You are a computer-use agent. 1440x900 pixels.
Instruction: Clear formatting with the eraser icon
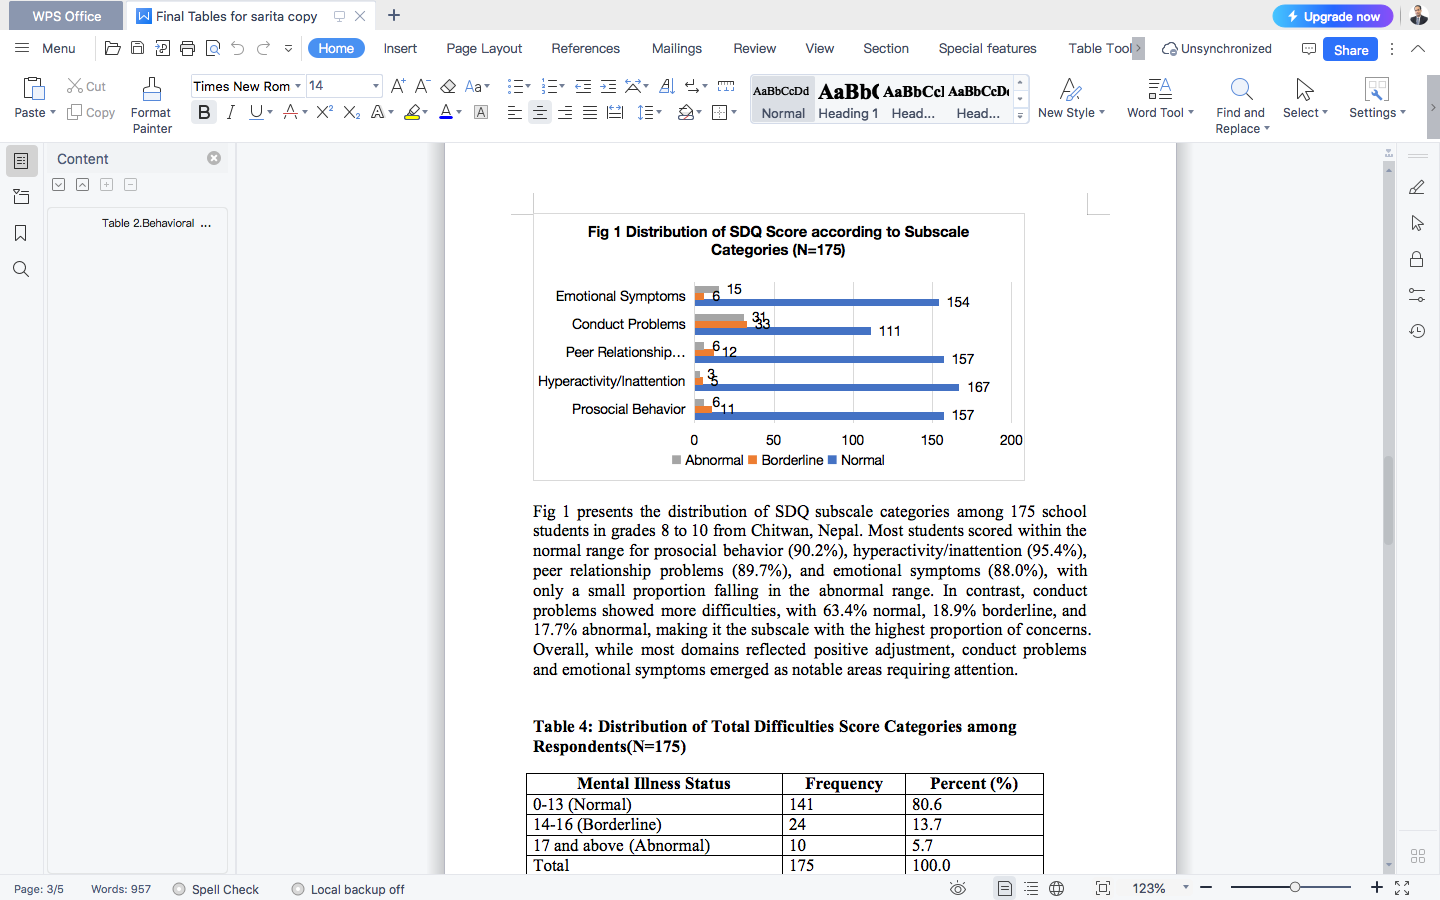[447, 88]
